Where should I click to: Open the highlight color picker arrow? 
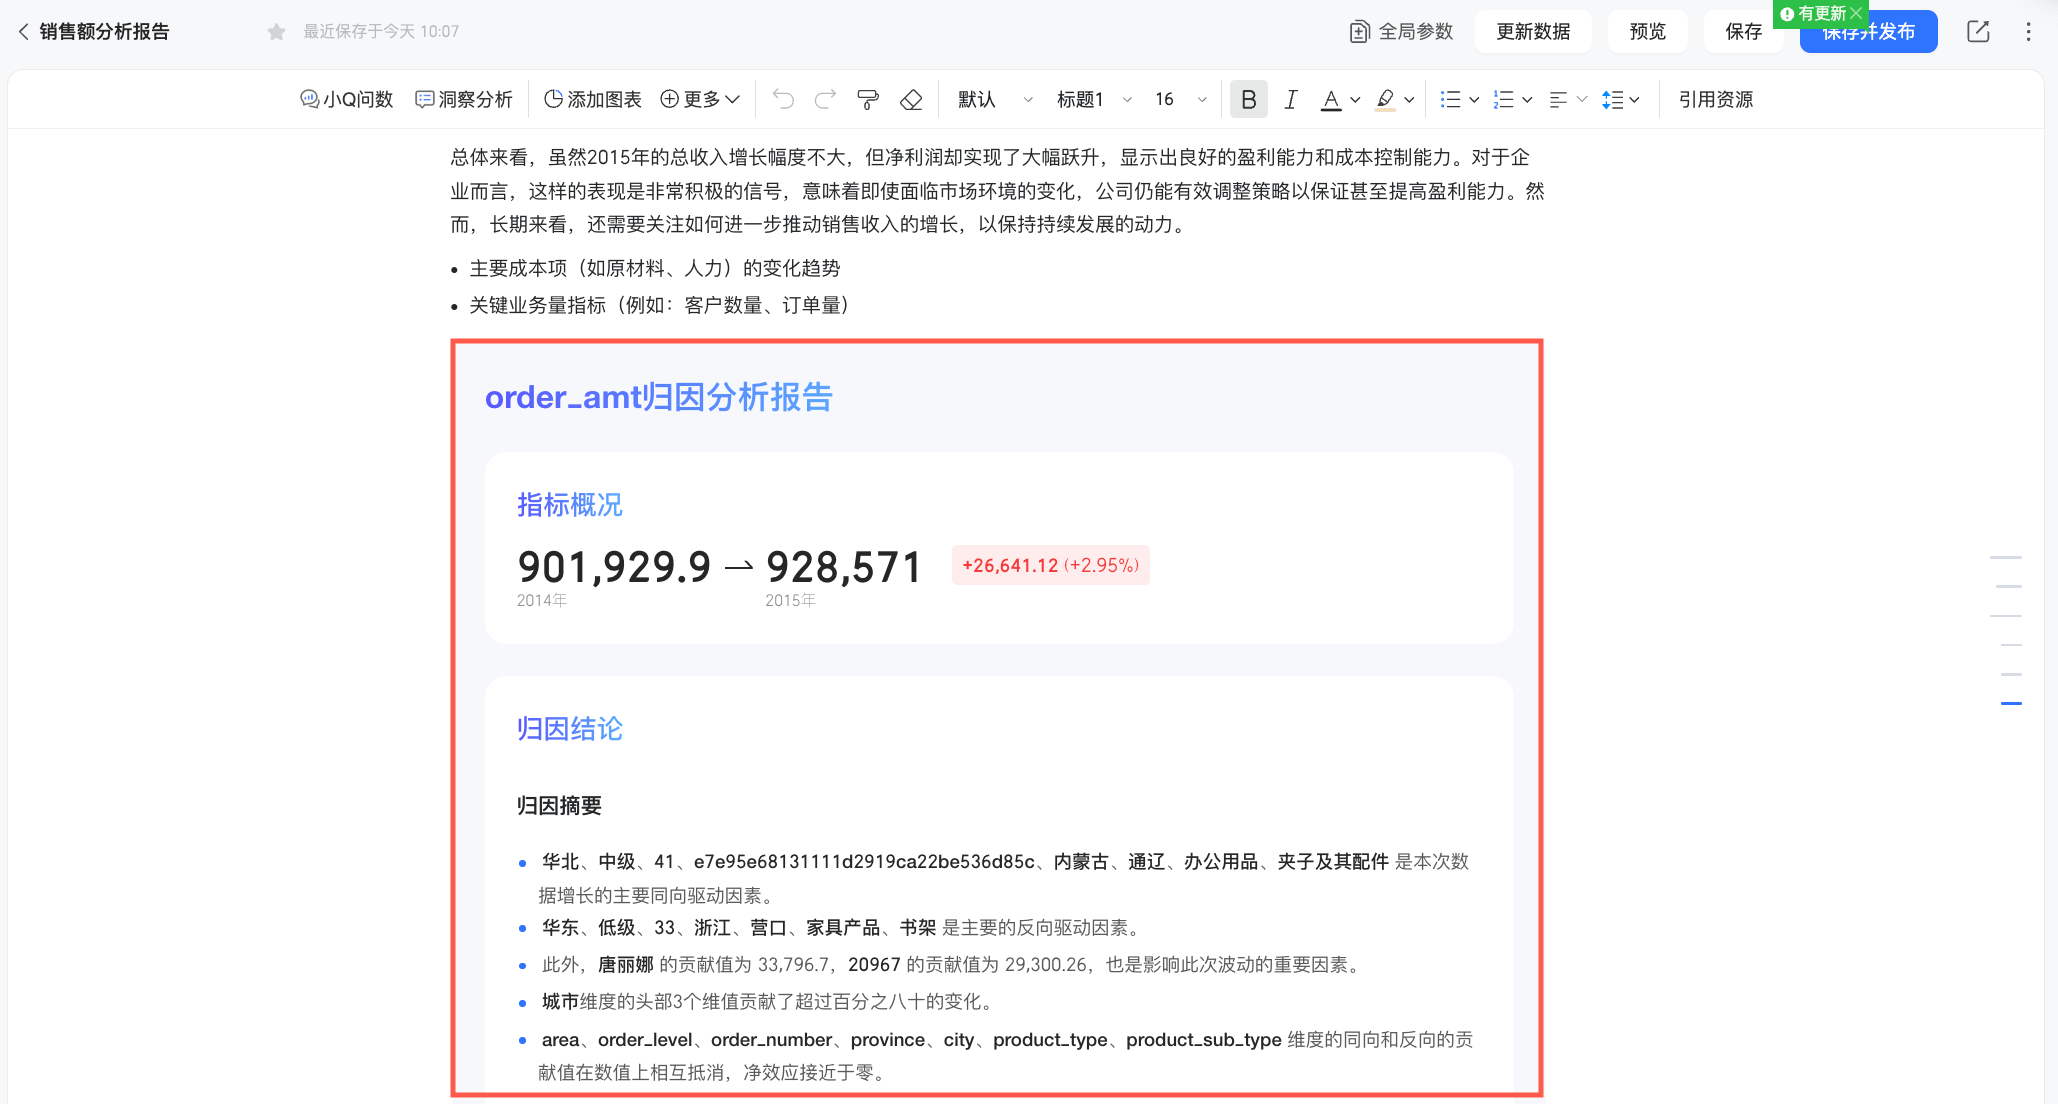click(x=1409, y=99)
